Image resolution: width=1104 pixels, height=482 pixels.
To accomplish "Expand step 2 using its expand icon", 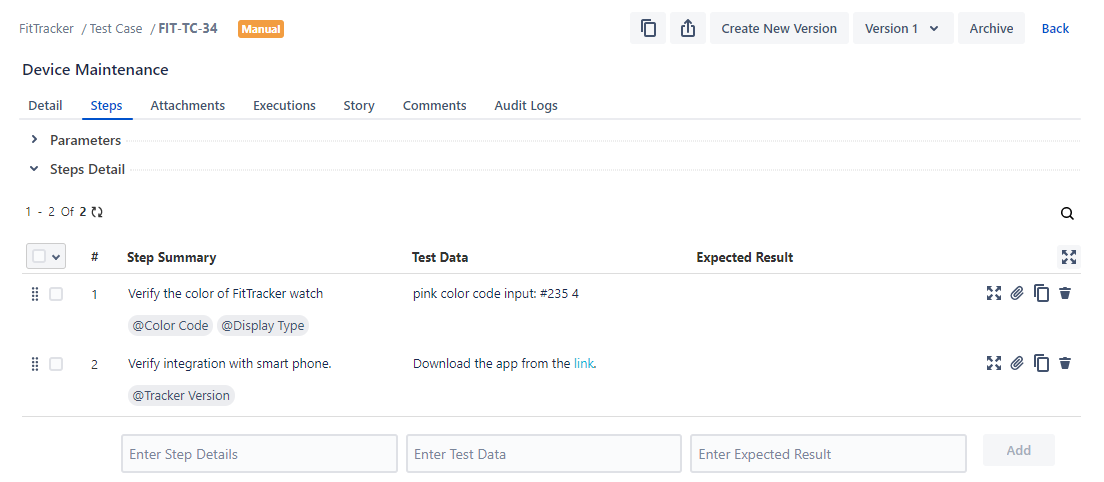I will 993,363.
